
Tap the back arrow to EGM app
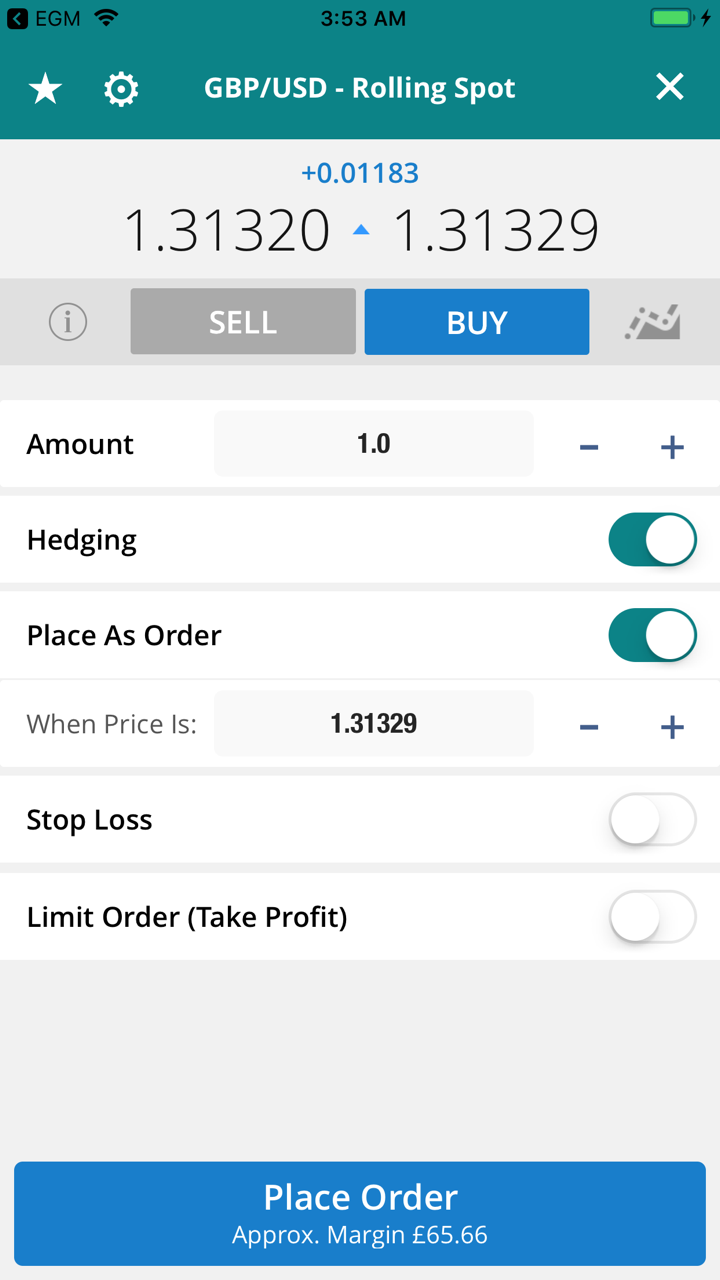[x=17, y=18]
